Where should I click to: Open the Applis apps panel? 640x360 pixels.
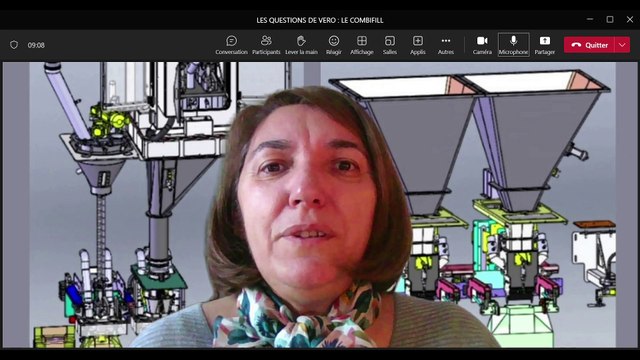(x=418, y=45)
